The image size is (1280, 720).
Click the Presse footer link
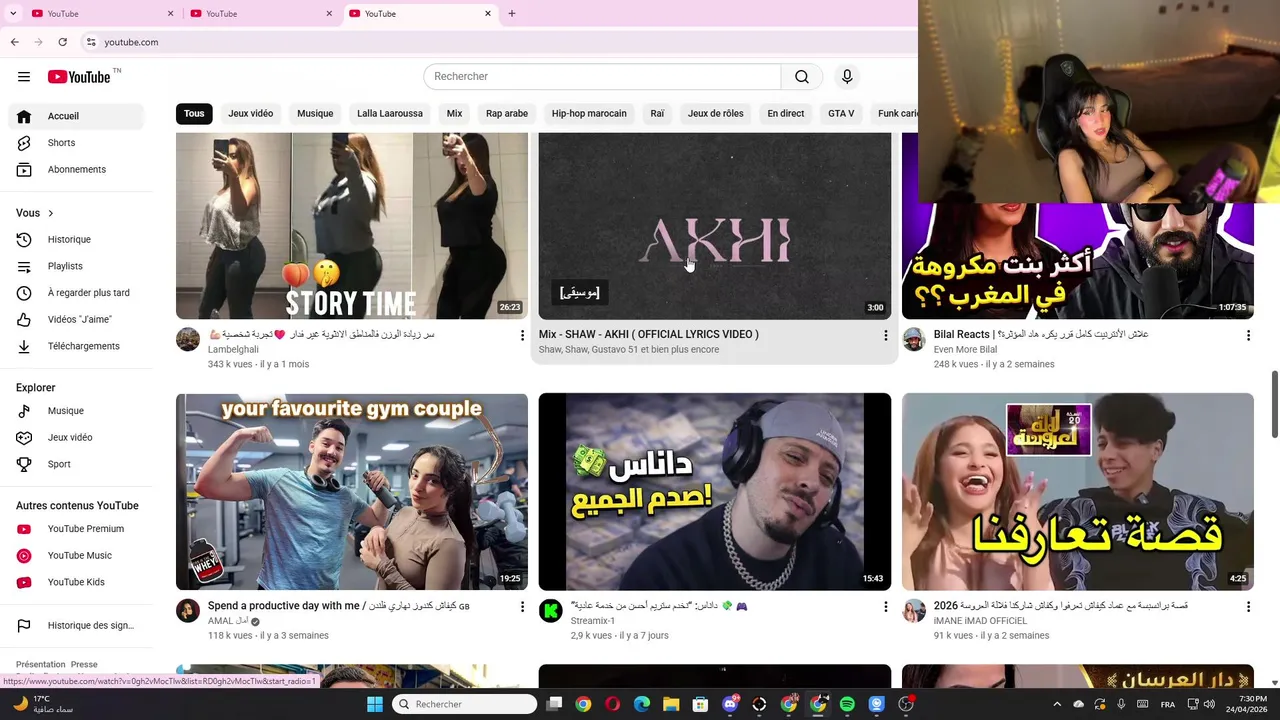coord(84,665)
